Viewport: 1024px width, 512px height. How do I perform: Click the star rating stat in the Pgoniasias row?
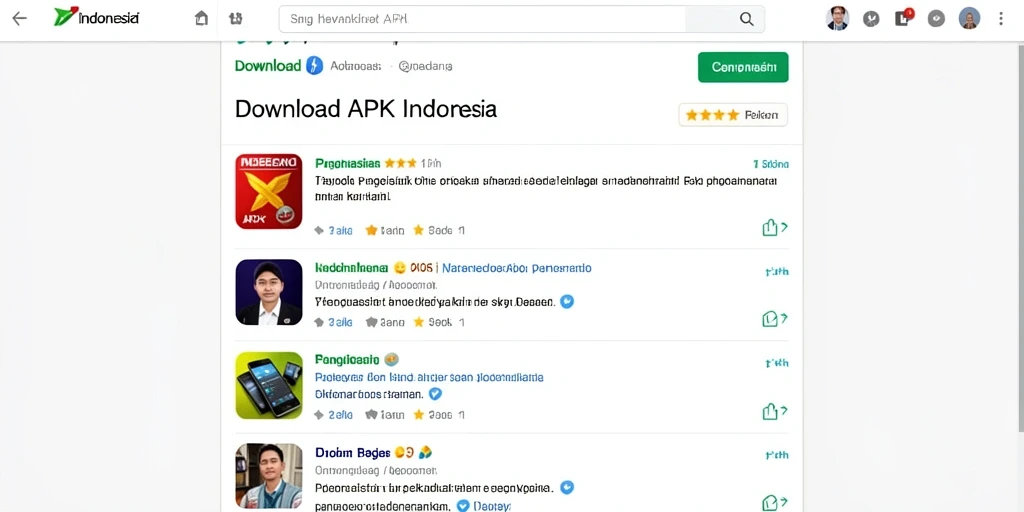438,231
